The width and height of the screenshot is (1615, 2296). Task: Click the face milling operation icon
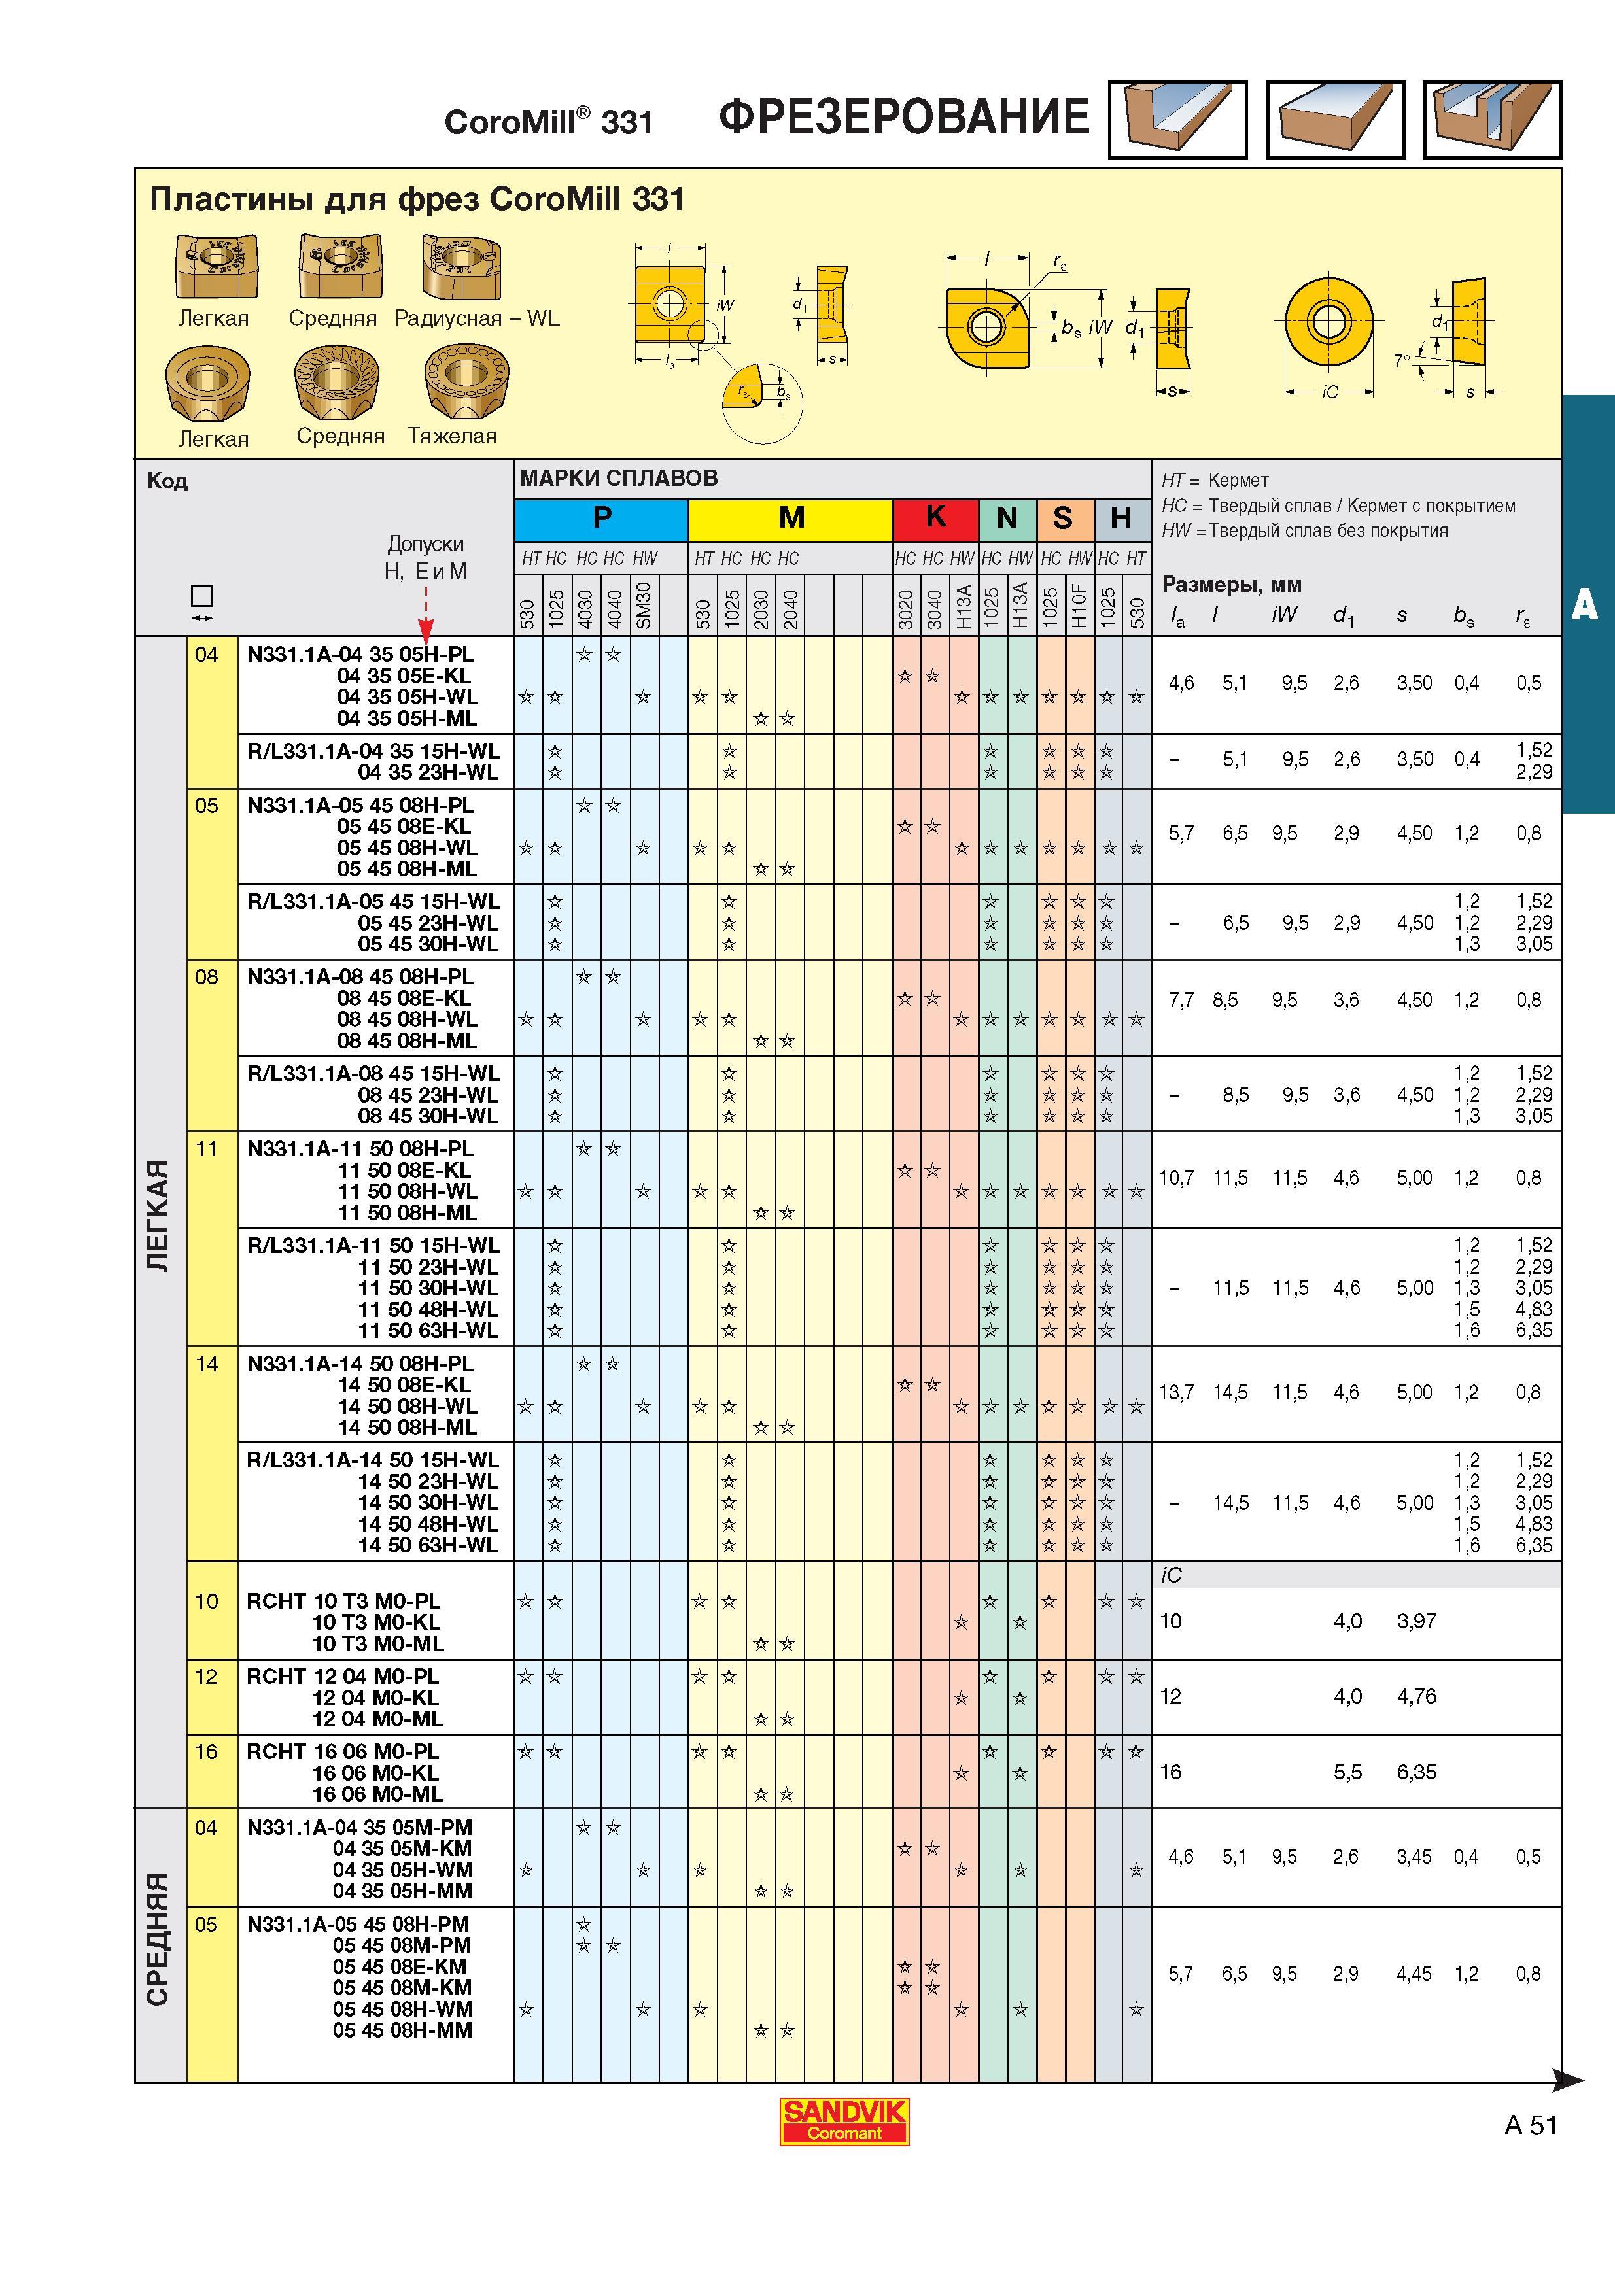(x=1335, y=119)
